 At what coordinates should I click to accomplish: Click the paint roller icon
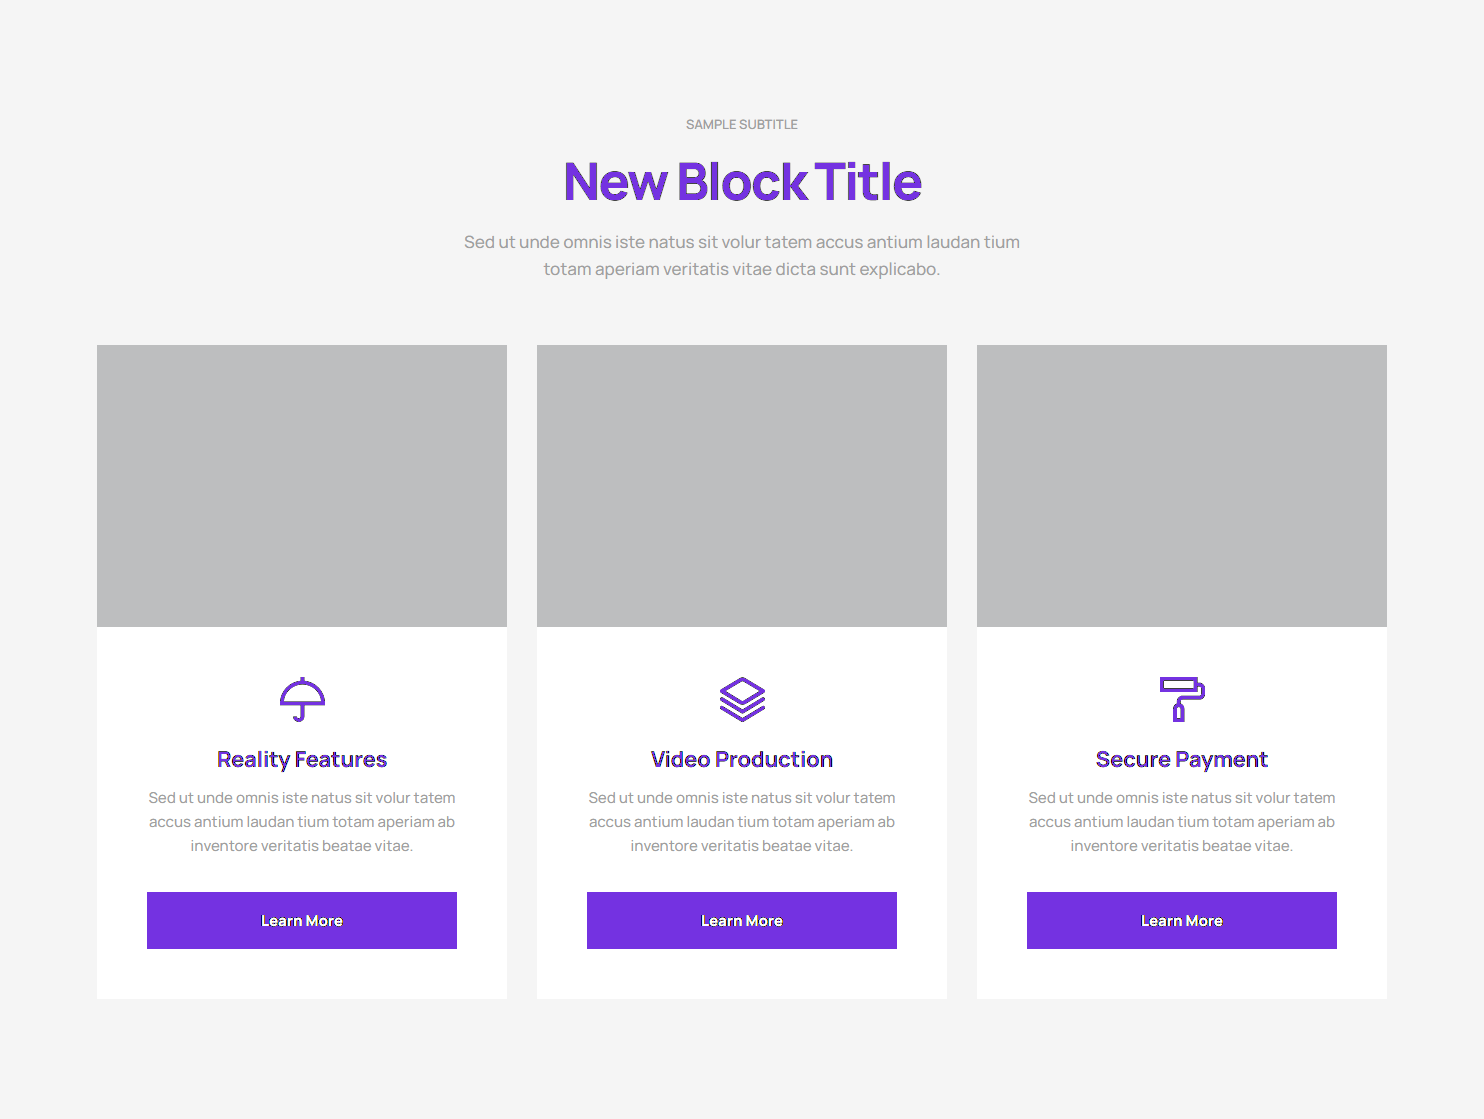1182,699
